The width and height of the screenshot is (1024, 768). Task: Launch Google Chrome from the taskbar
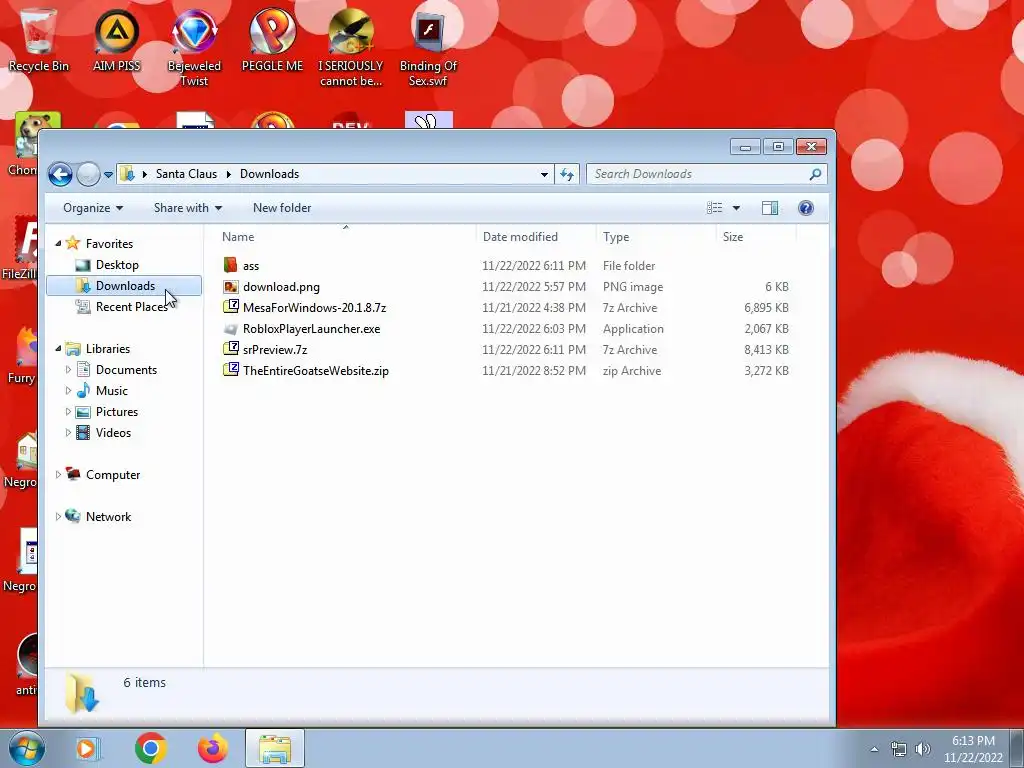[151, 748]
